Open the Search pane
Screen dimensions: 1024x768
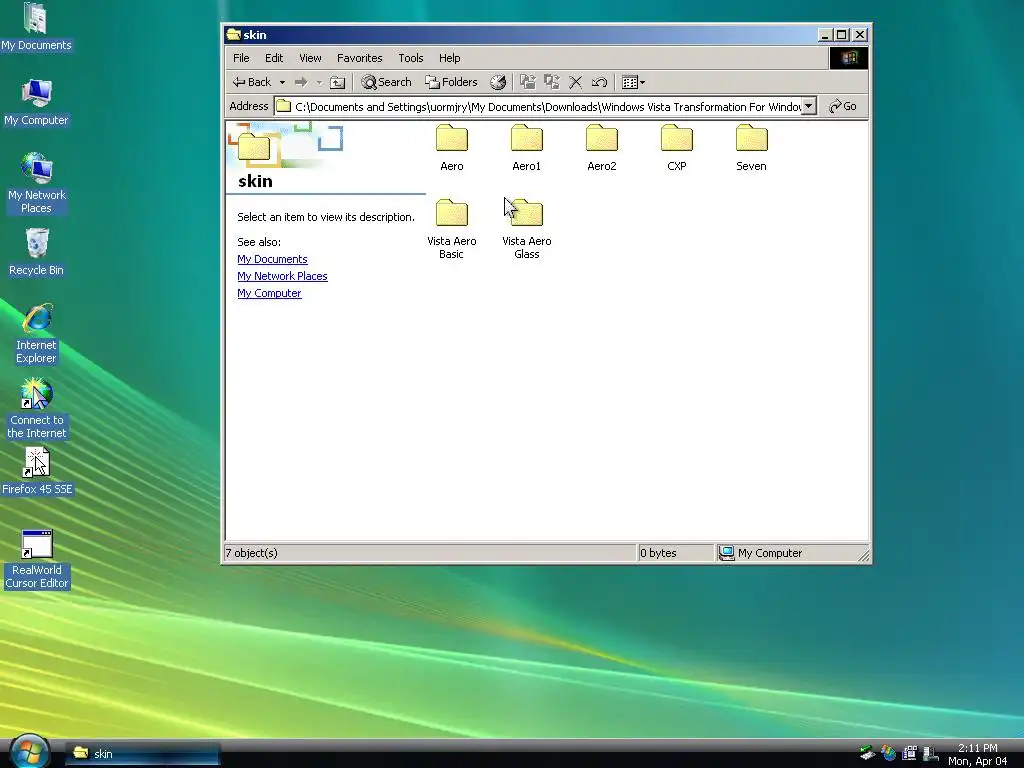coord(387,82)
